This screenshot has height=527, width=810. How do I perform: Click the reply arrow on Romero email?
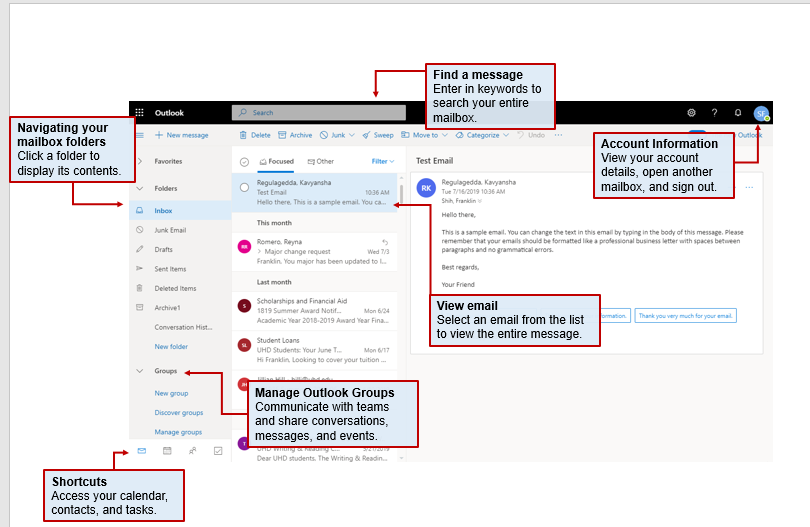[385, 242]
